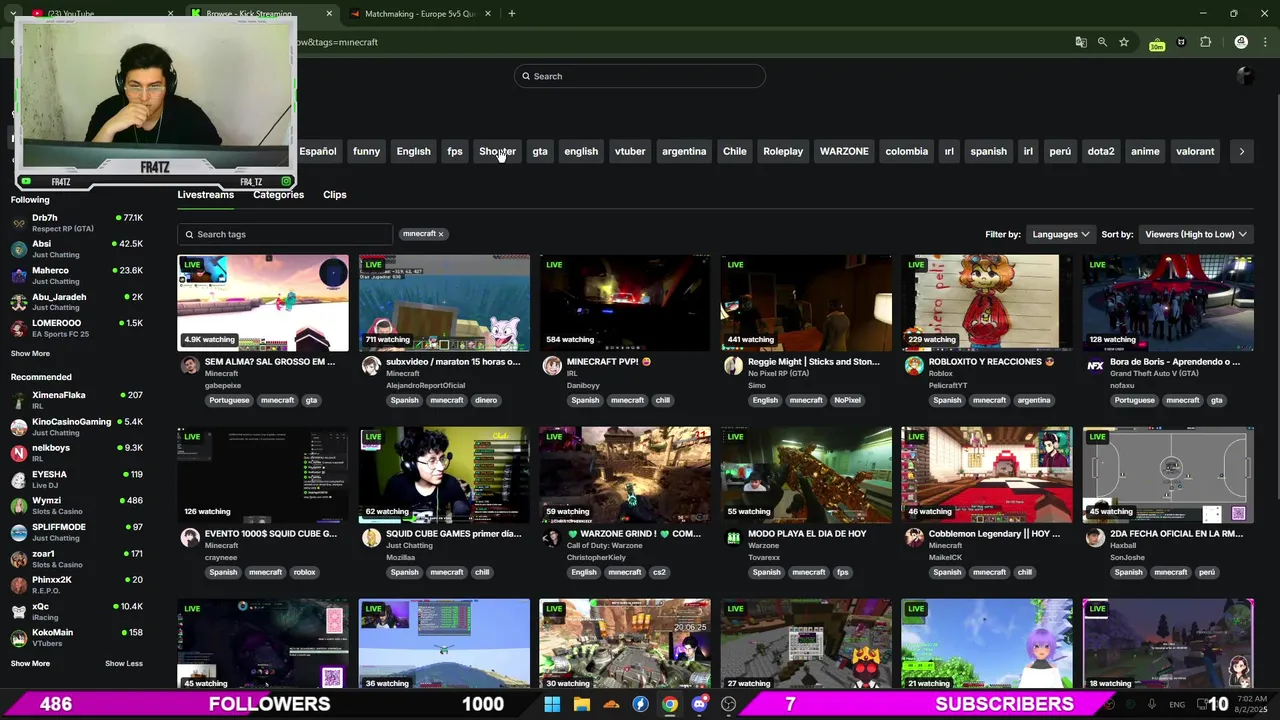Open Viewers (High to Low) sort dropdown
The width and height of the screenshot is (1280, 720).
pyautogui.click(x=1195, y=234)
